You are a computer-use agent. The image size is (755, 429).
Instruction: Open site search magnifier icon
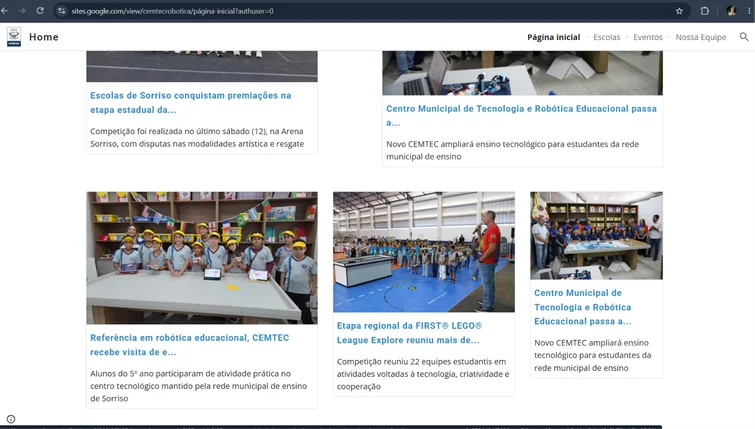pyautogui.click(x=744, y=37)
